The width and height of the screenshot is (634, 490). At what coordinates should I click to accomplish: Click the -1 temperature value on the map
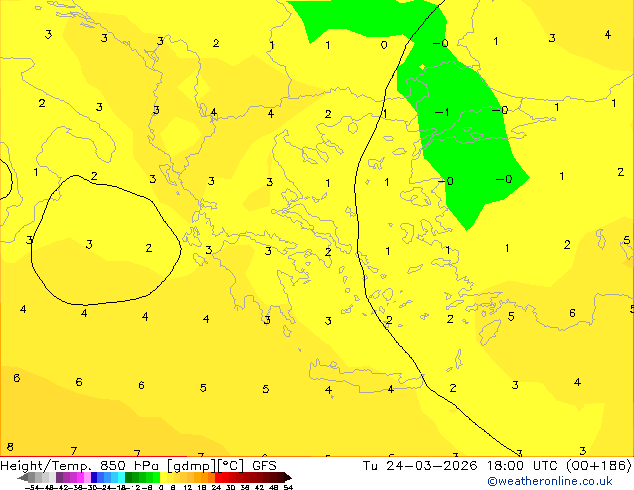(x=442, y=112)
